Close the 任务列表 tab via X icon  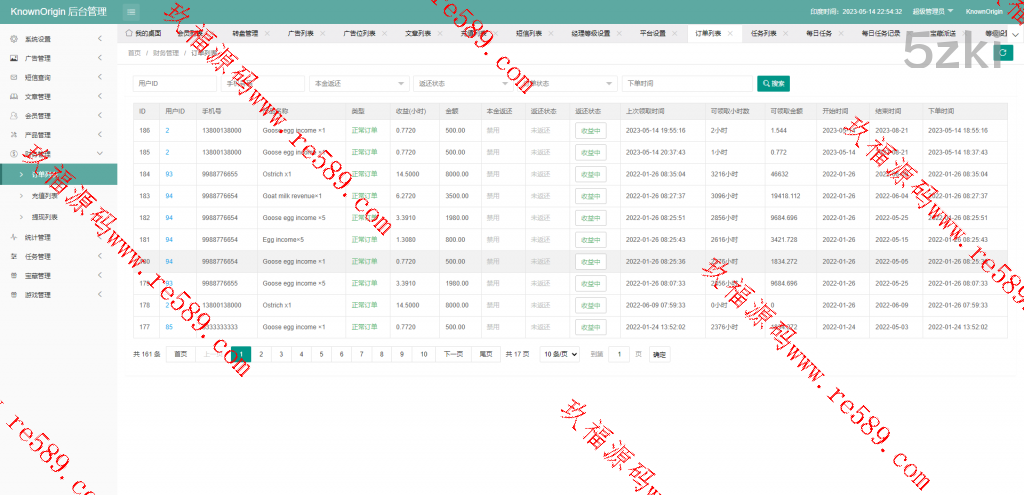(x=785, y=33)
